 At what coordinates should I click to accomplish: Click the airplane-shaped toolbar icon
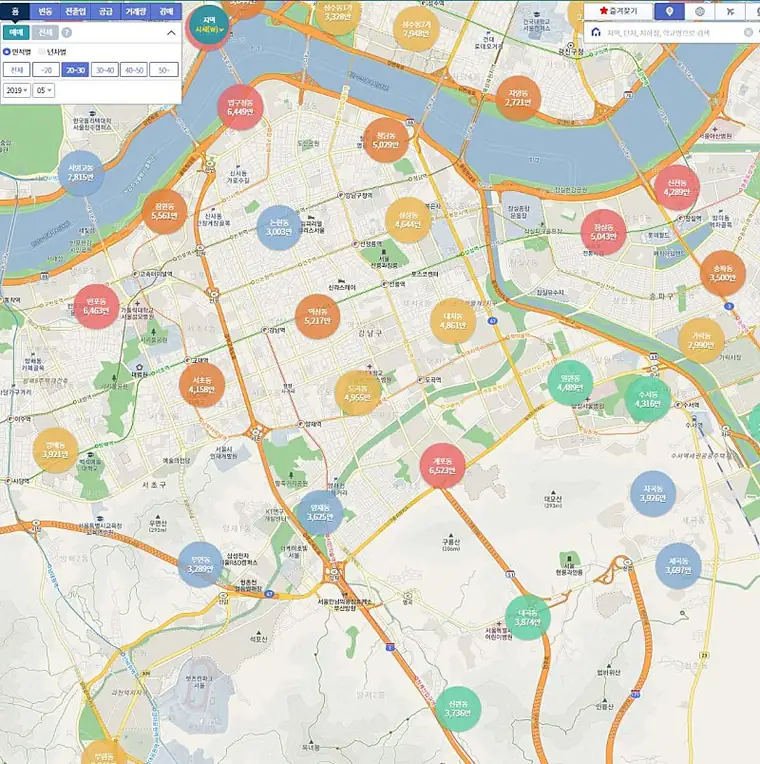point(730,11)
